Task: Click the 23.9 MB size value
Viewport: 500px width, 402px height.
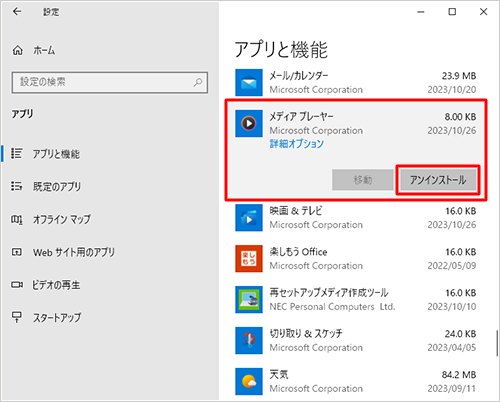Action: 459,76
